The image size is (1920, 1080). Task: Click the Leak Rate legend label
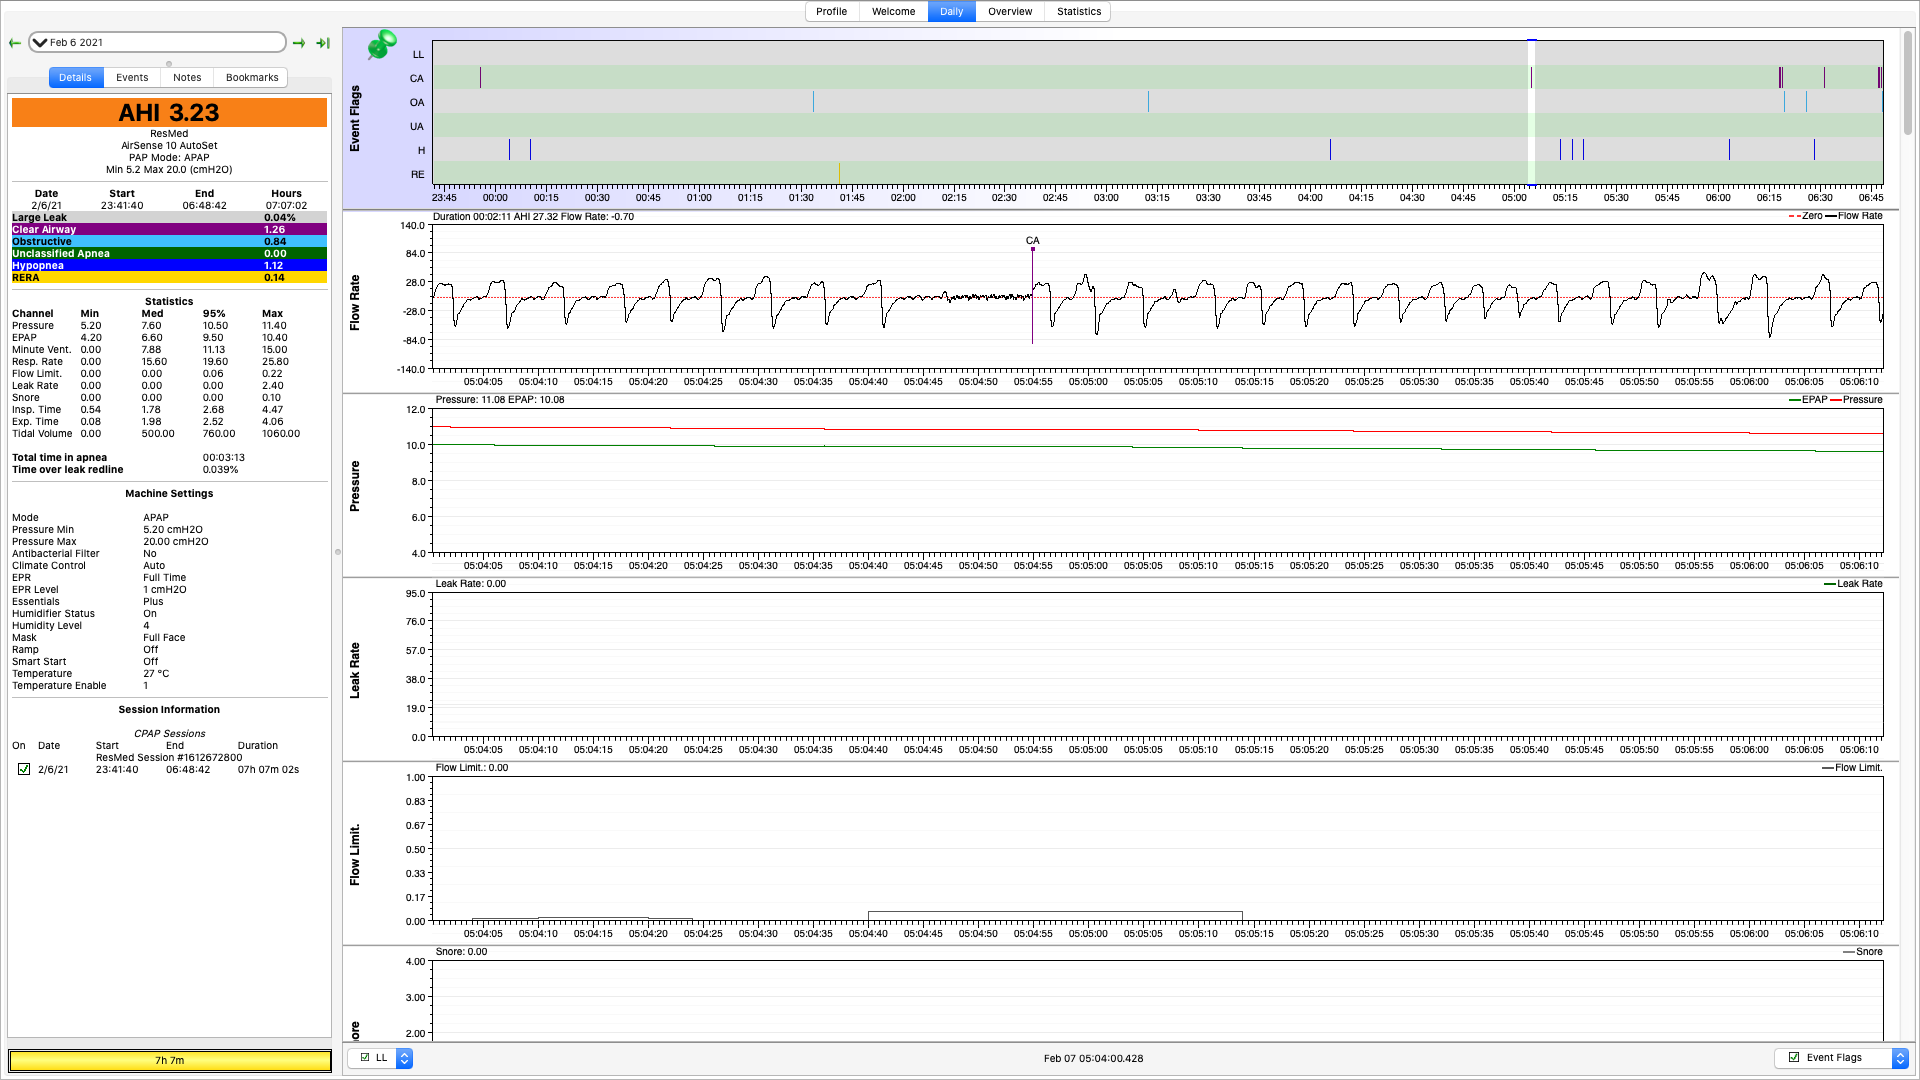pos(1859,584)
